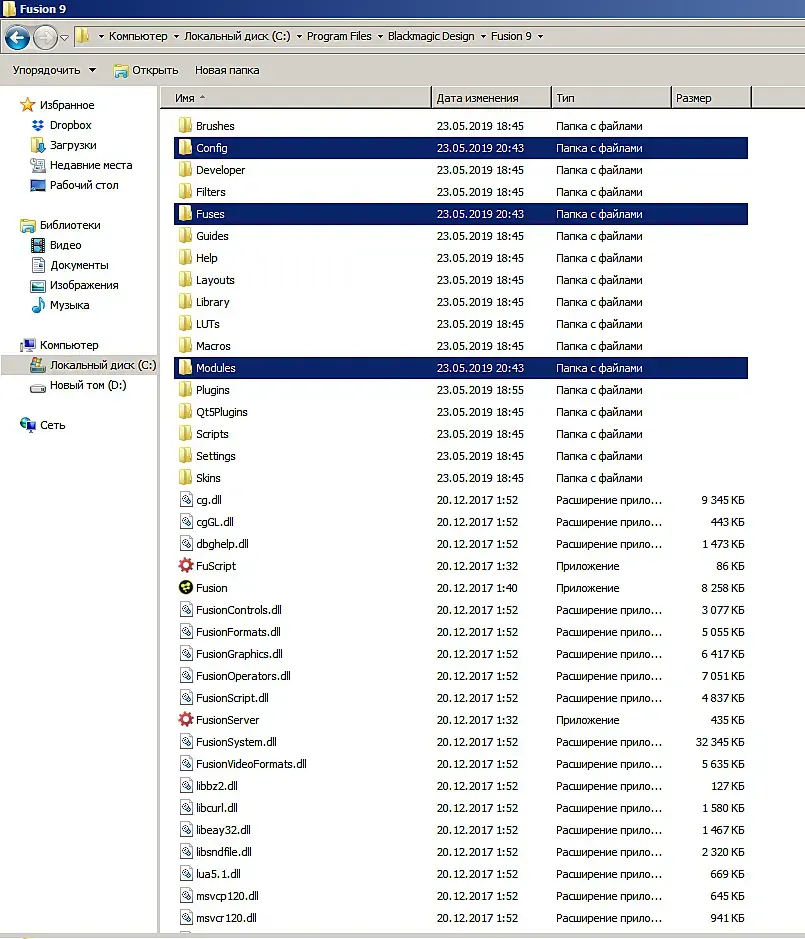Click the Загрузки folder icon in sidebar
The height and width of the screenshot is (939, 805).
tap(38, 145)
